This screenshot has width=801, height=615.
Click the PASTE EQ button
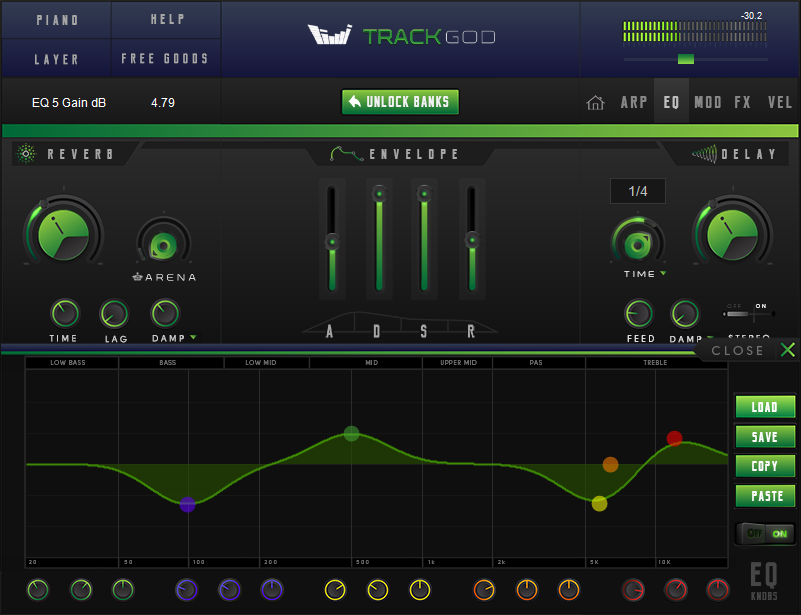tap(765, 495)
